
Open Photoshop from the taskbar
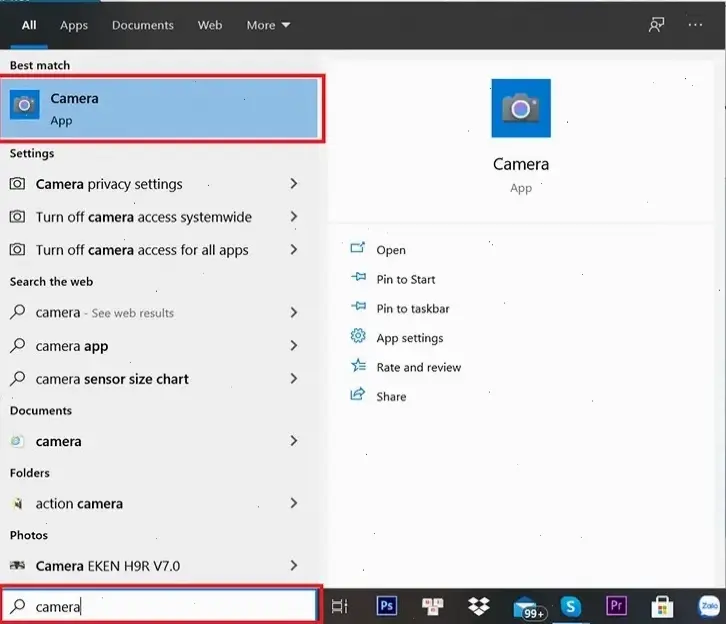pos(386,606)
